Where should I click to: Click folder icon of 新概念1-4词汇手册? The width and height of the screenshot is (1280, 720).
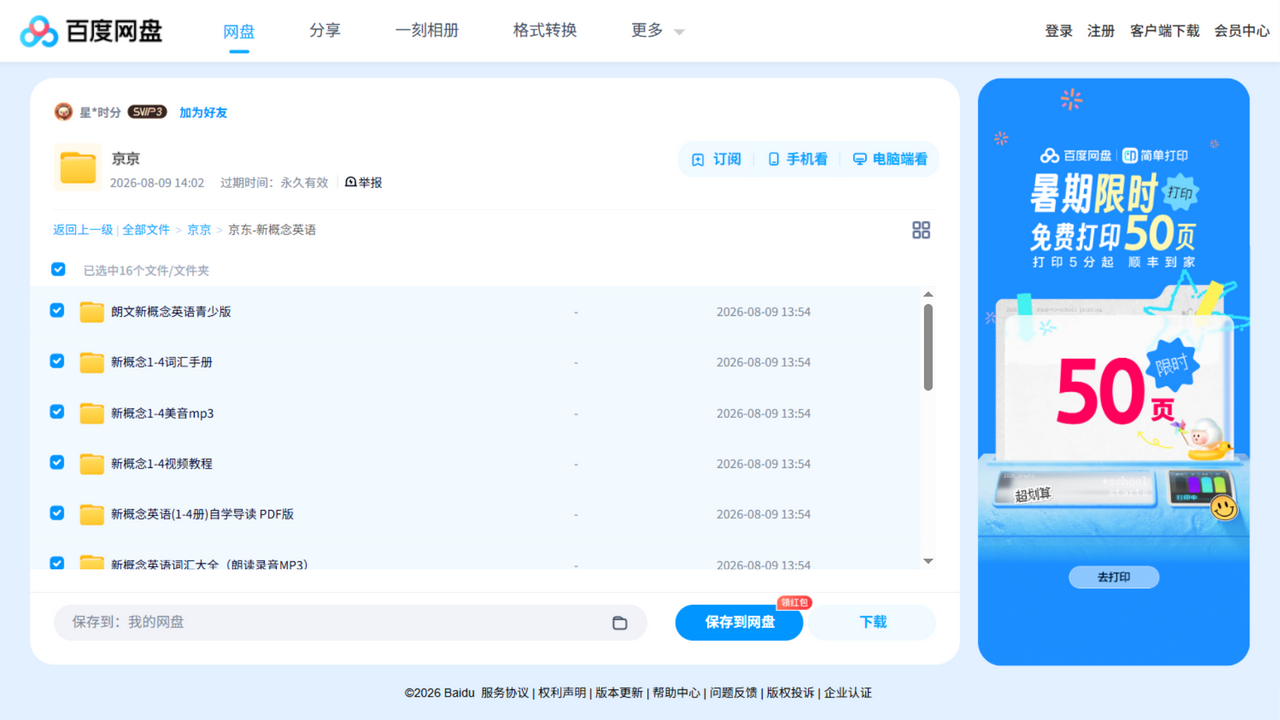[x=92, y=362]
